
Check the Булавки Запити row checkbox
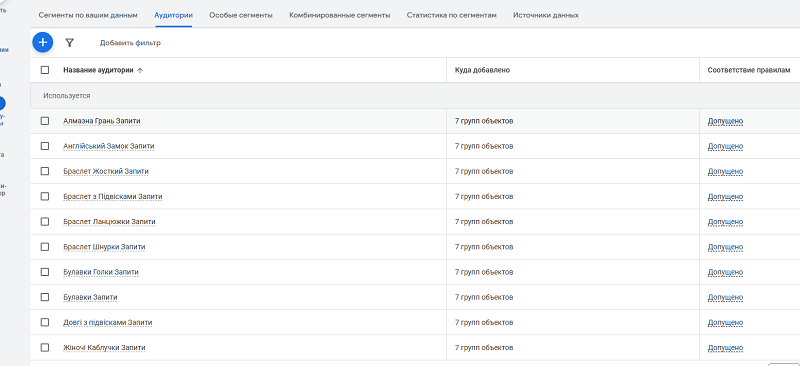(45, 297)
